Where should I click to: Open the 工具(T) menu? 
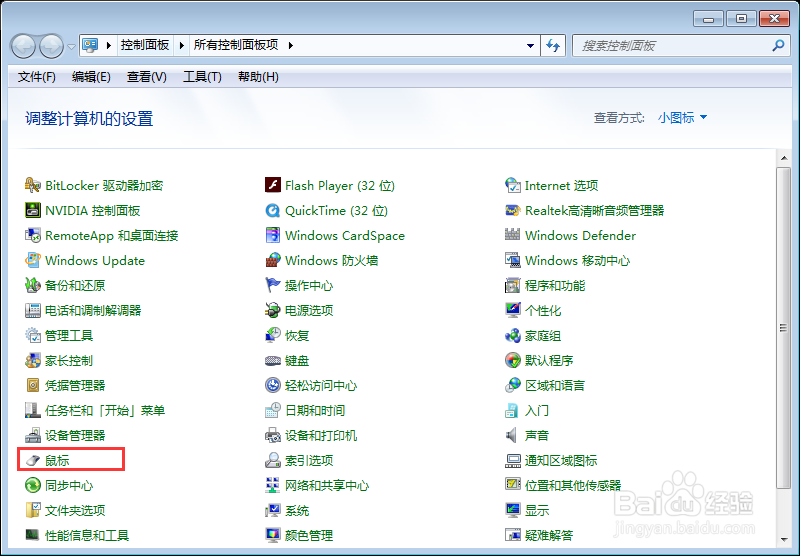203,77
